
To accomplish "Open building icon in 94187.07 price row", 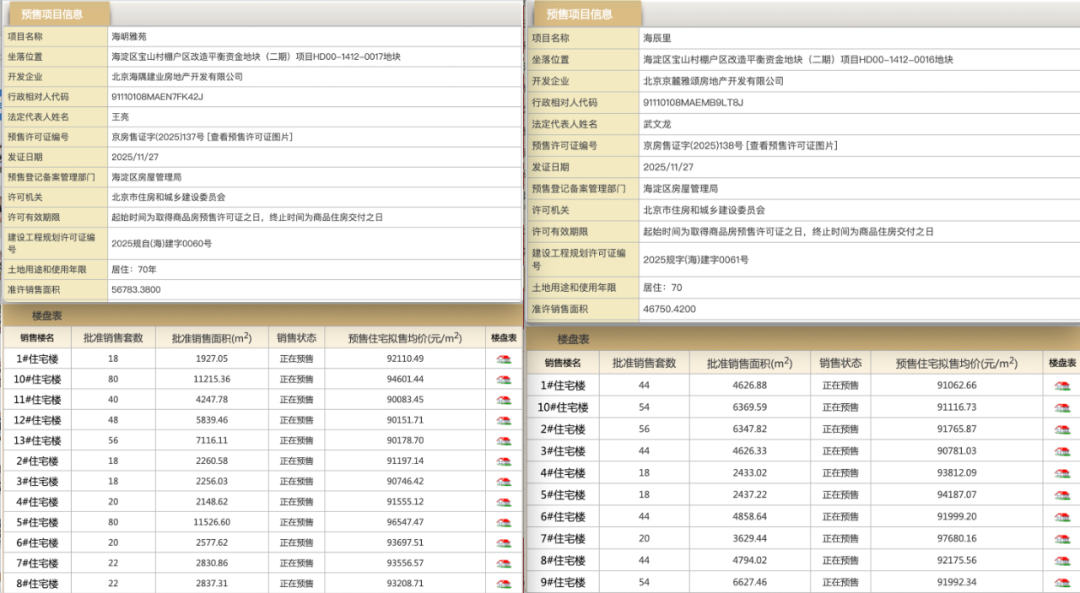I will [x=1061, y=494].
